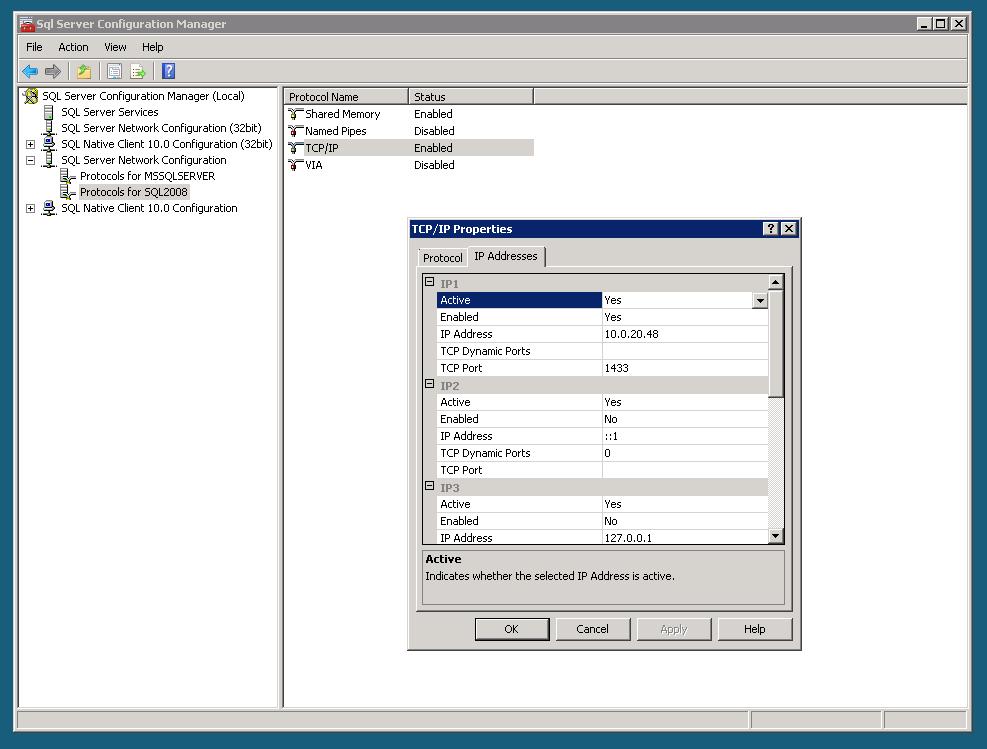Click the property grid scroll down arrow
Viewport: 987px width, 749px height.
776,536
